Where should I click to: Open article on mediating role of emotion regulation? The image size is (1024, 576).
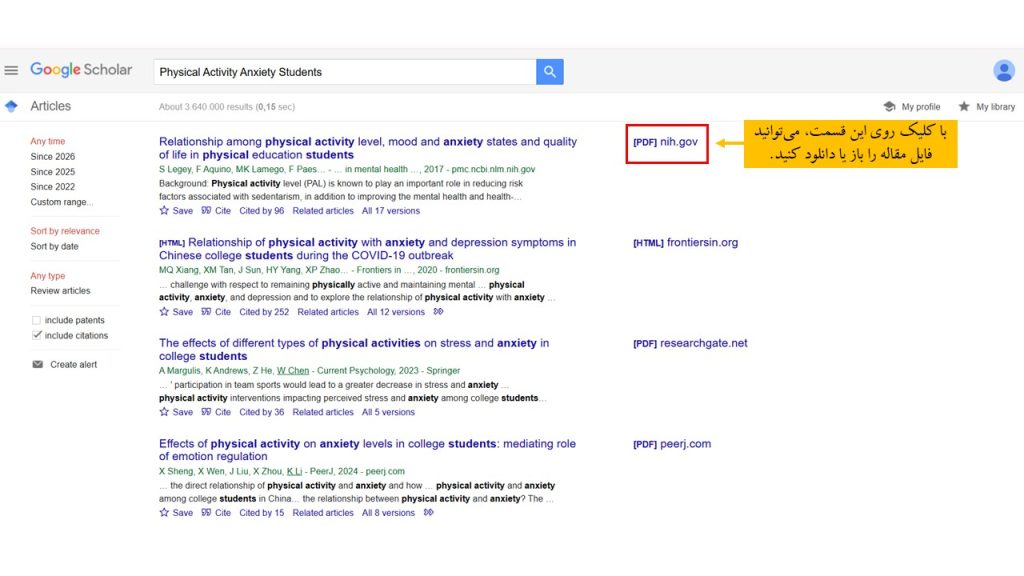click(x=367, y=450)
